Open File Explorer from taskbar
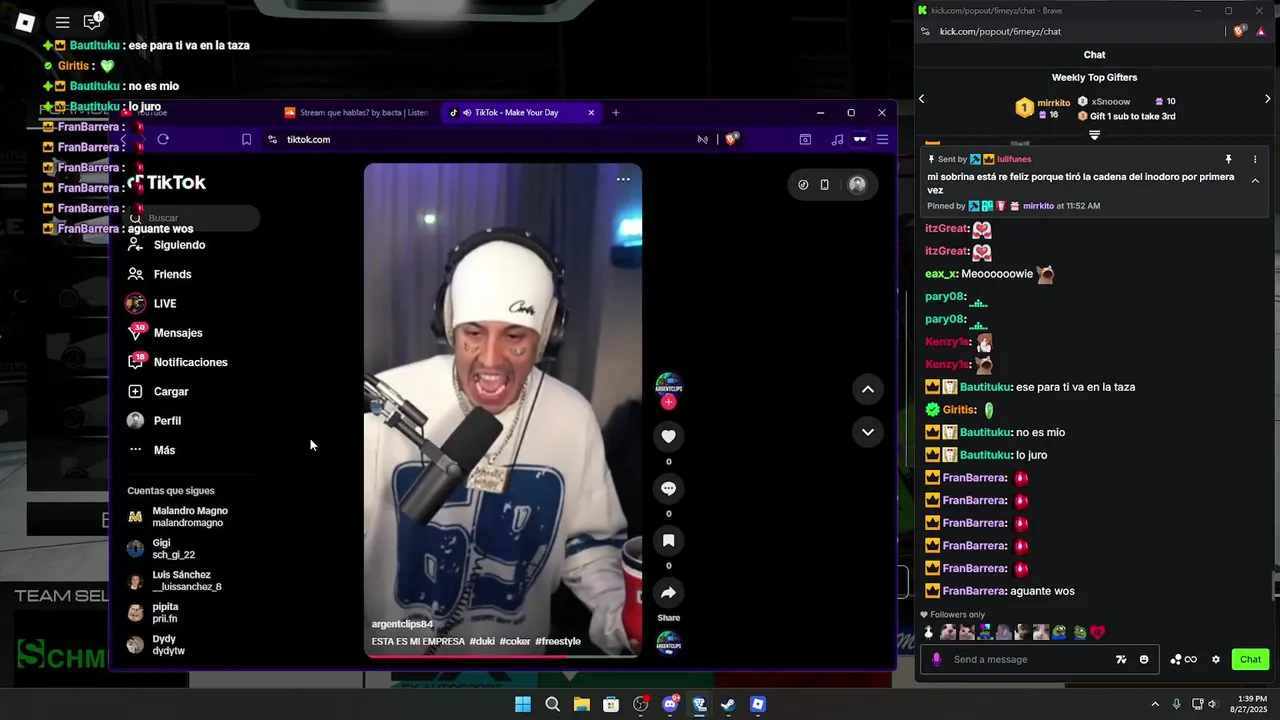The height and width of the screenshot is (720, 1280). coord(581,704)
